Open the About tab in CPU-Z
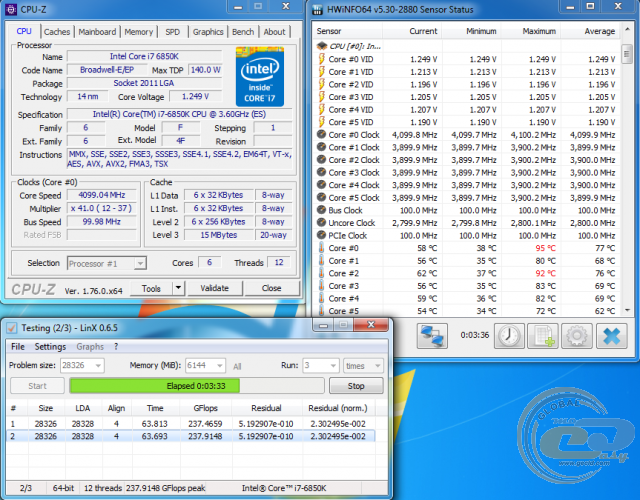The width and height of the screenshot is (640, 500). coord(274,32)
